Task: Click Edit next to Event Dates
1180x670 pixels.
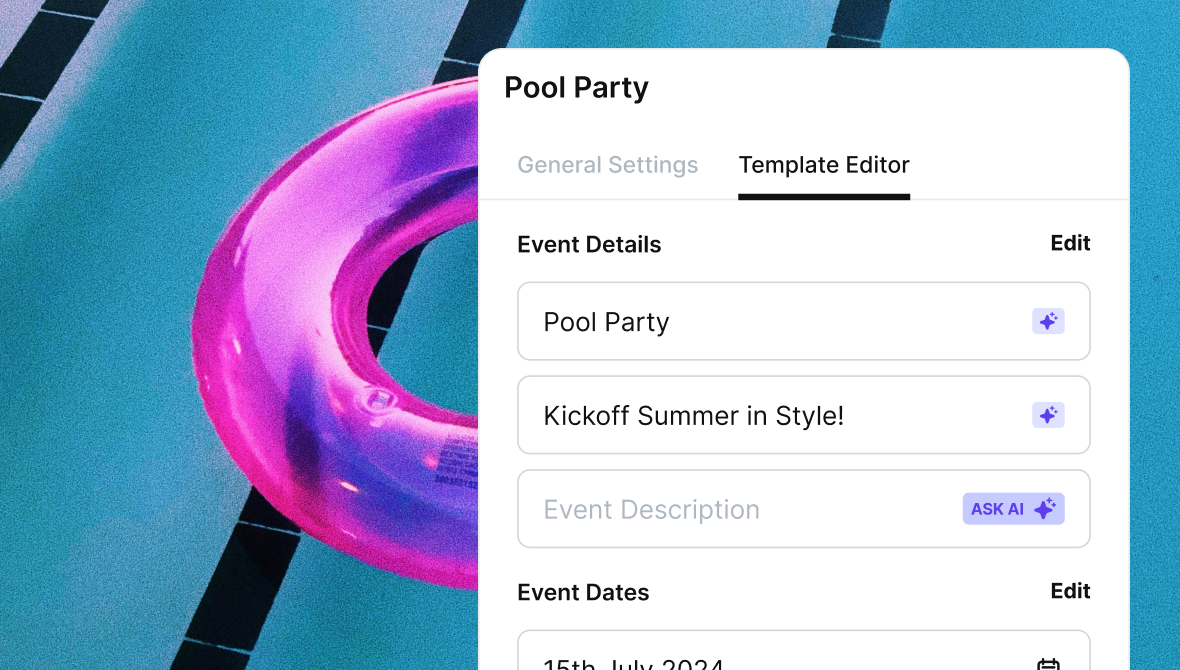Action: pyautogui.click(x=1070, y=591)
